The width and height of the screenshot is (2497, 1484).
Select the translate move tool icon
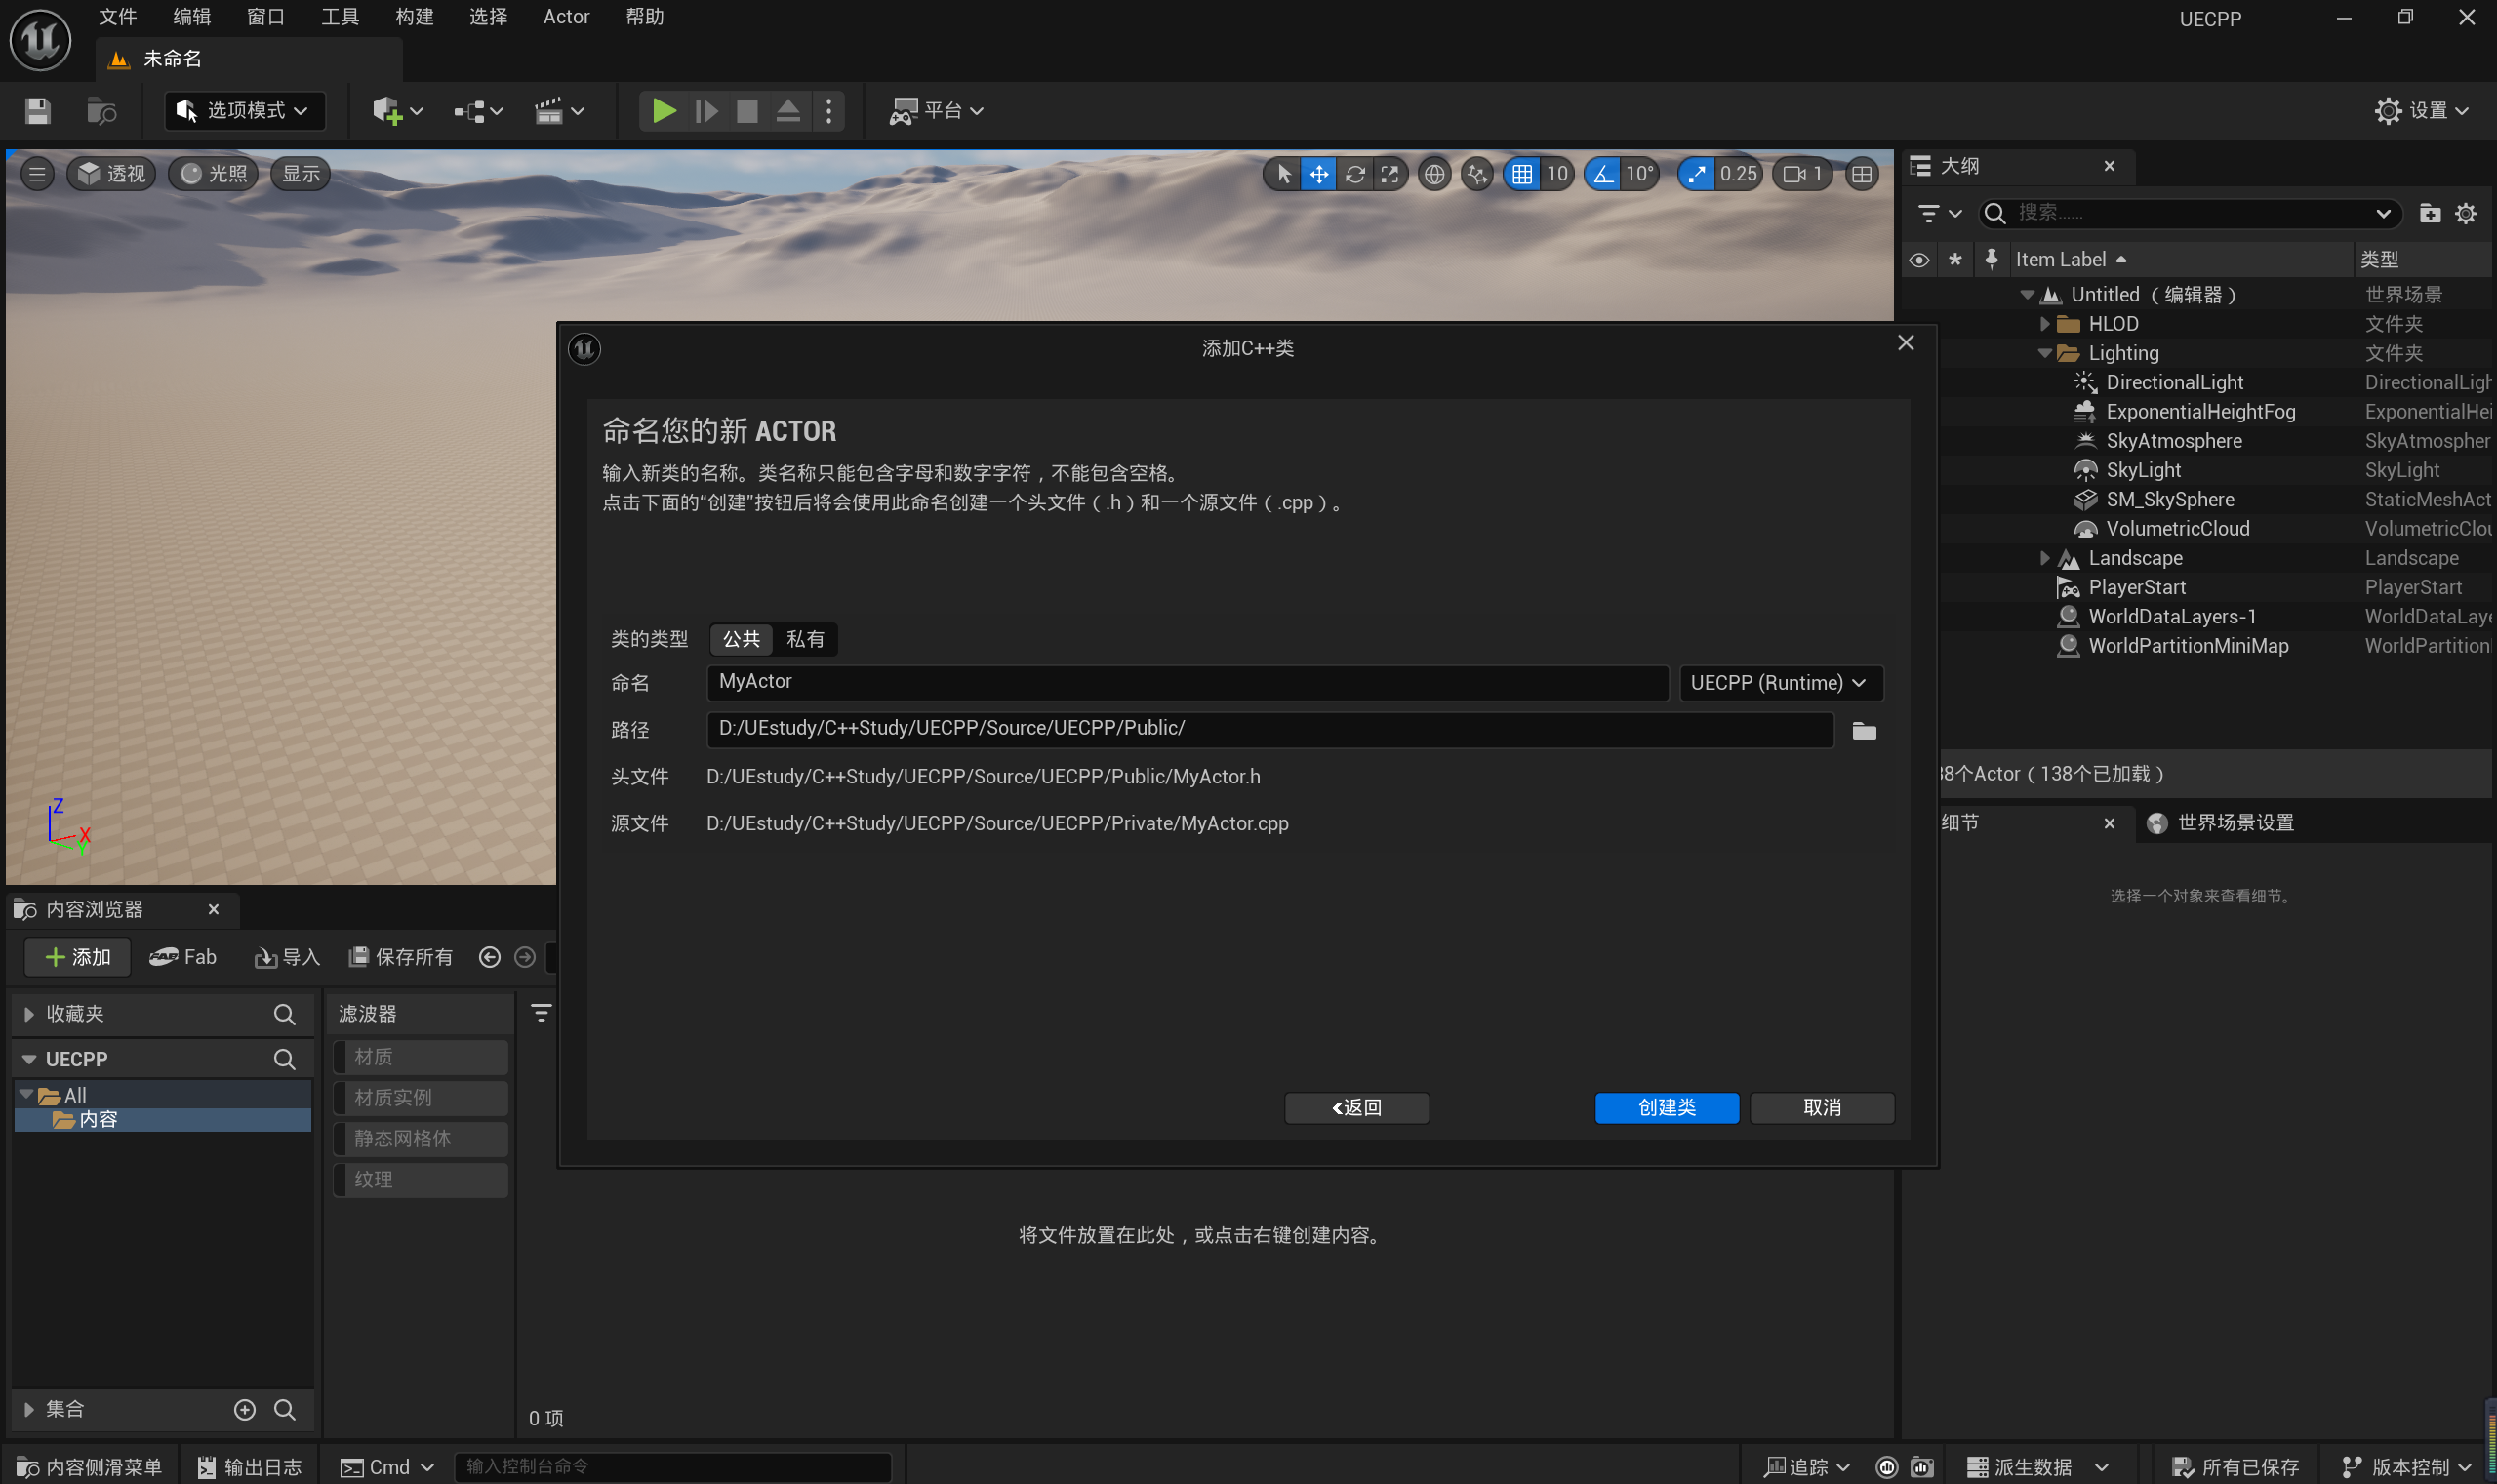(1319, 174)
